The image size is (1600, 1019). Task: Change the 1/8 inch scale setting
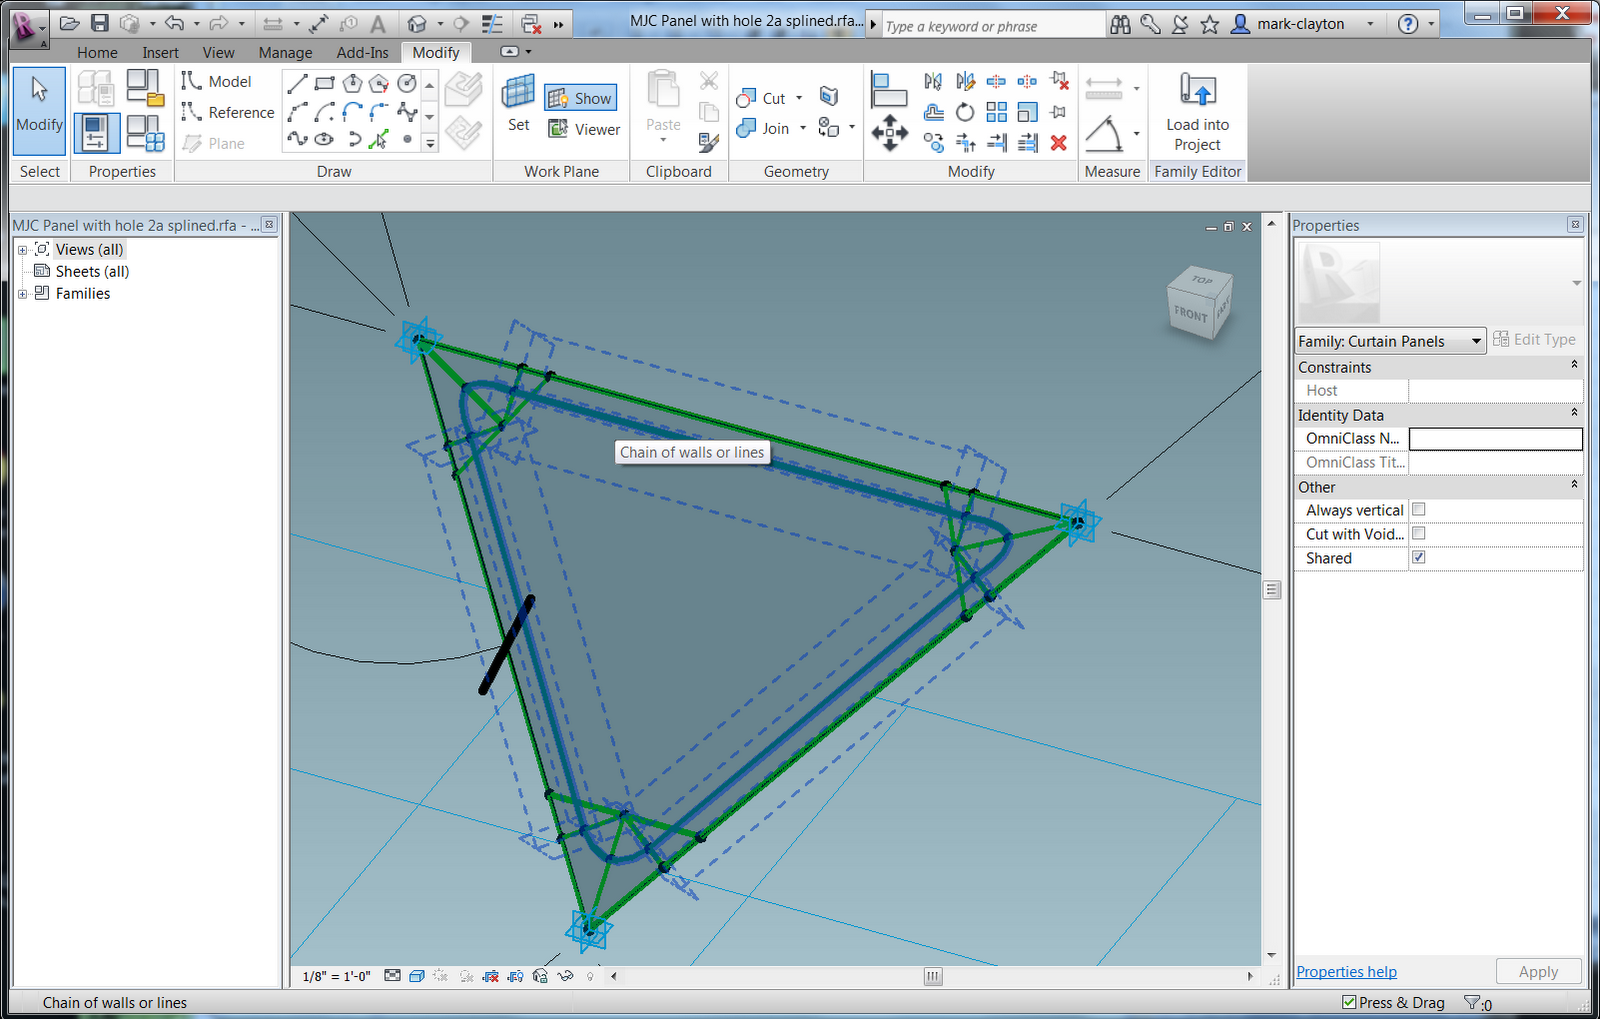[x=335, y=976]
